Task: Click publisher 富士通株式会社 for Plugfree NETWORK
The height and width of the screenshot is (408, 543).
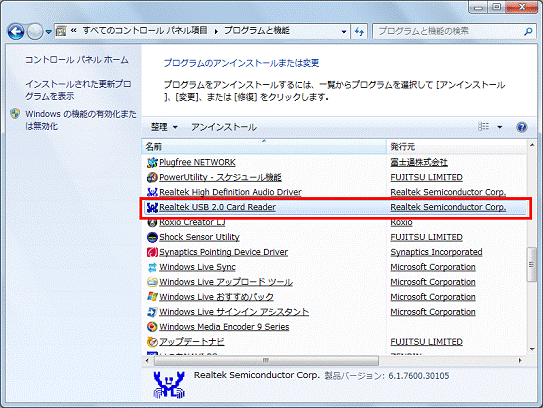Action: tap(419, 162)
